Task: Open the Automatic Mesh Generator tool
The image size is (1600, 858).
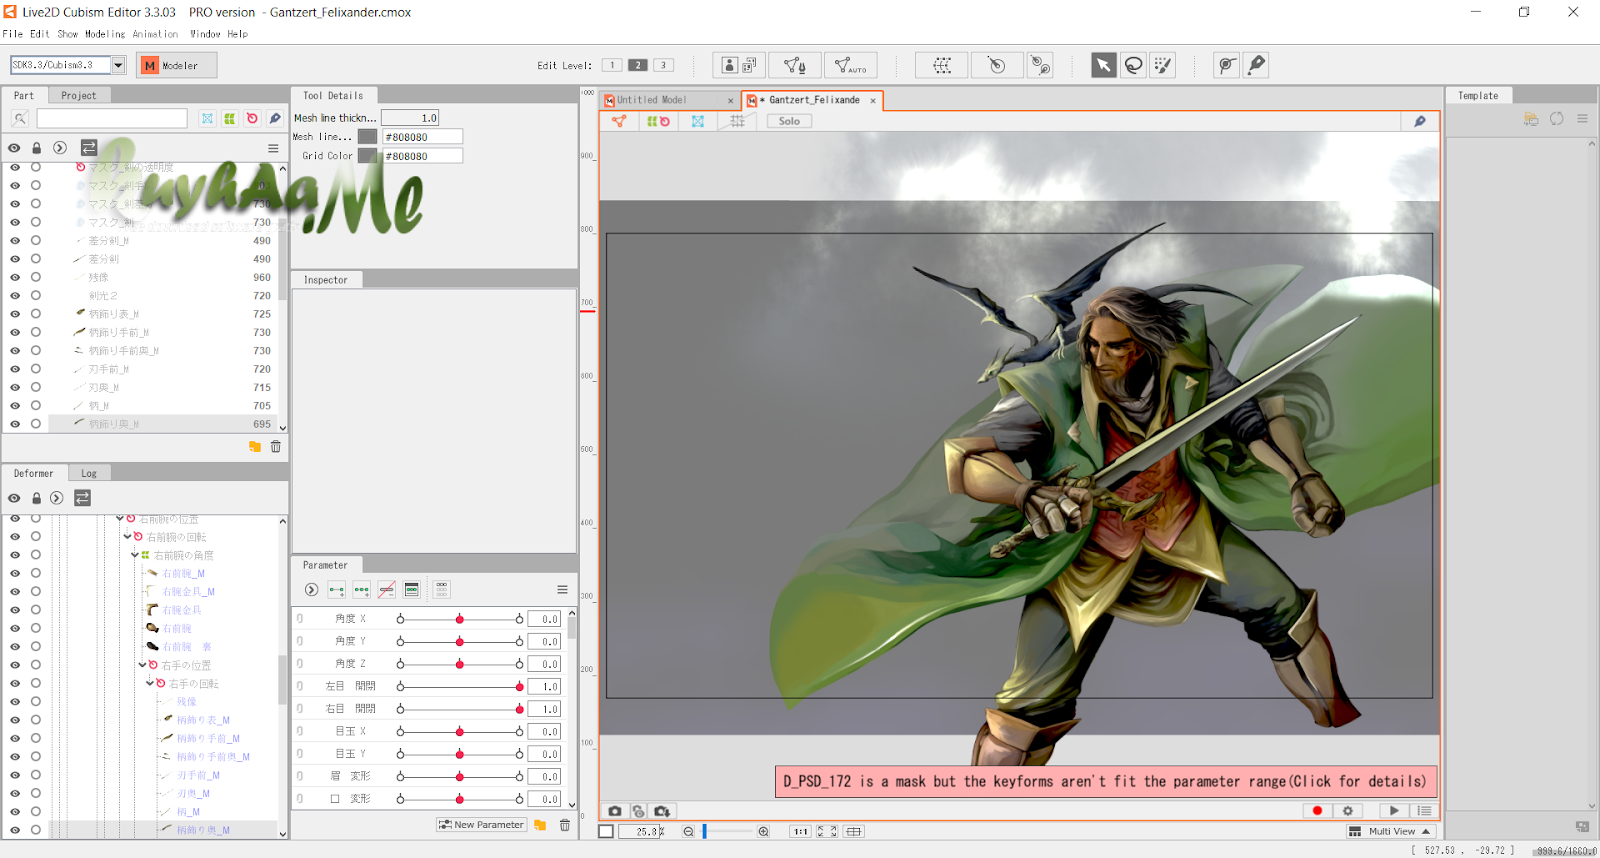Action: [x=851, y=65]
